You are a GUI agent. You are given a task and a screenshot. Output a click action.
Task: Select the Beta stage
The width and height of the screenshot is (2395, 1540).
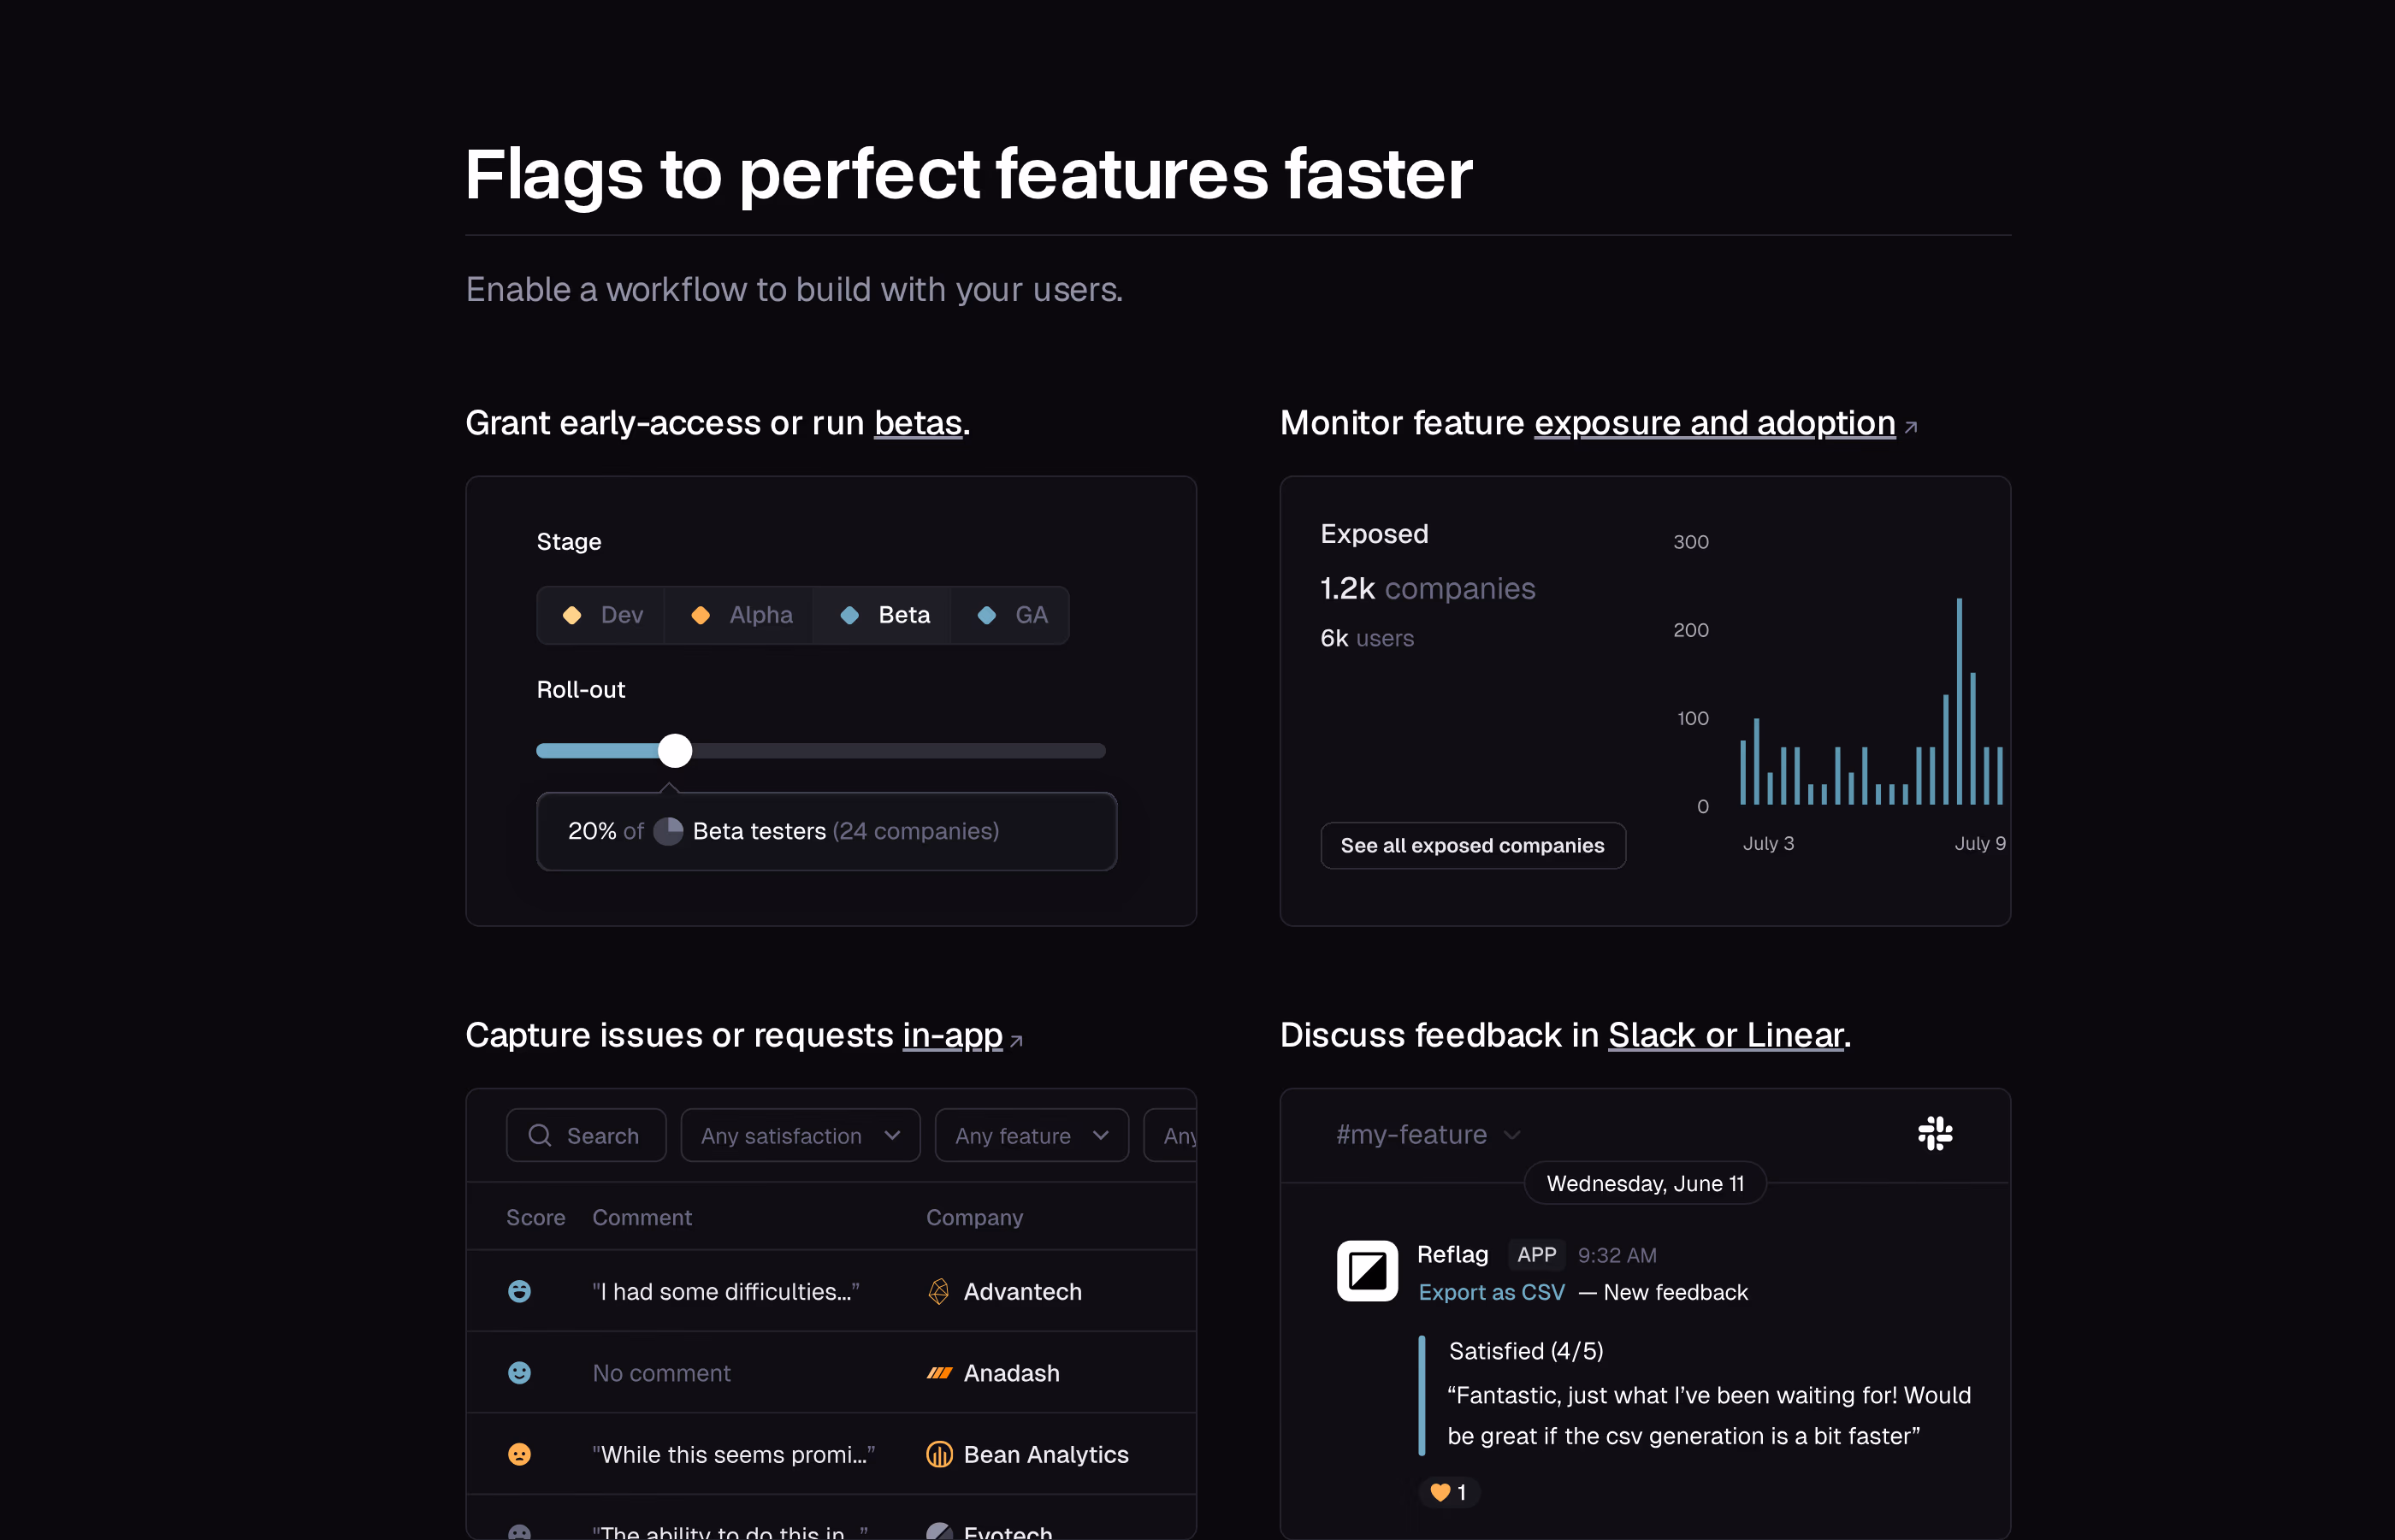[883, 615]
